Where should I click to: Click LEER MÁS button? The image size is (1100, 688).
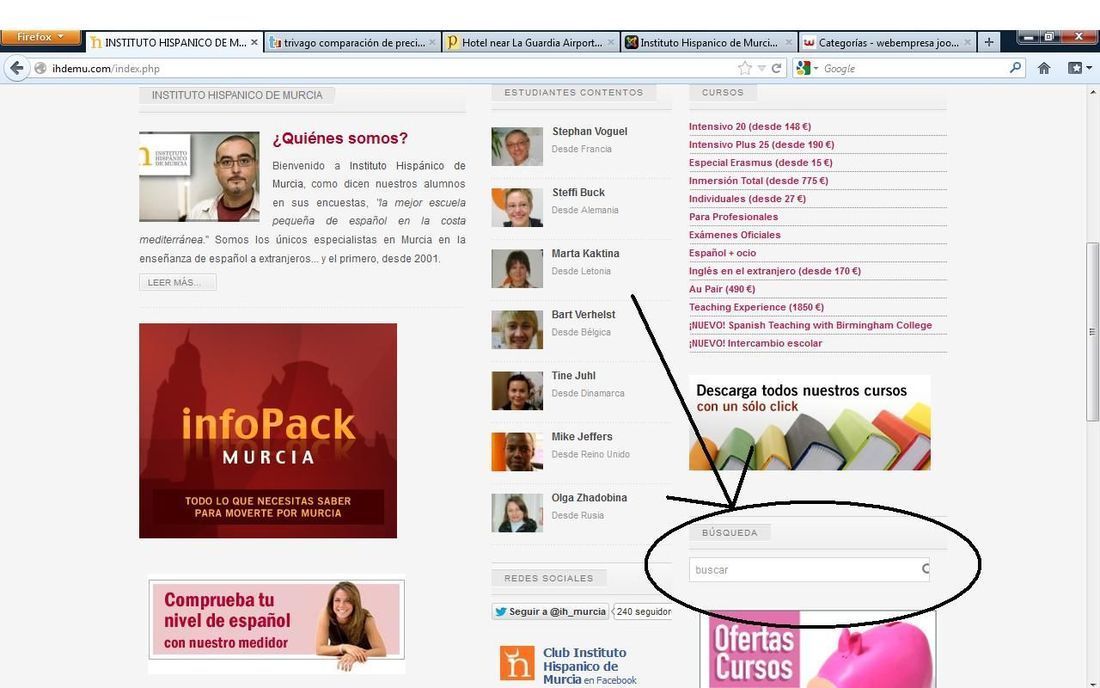(x=177, y=282)
